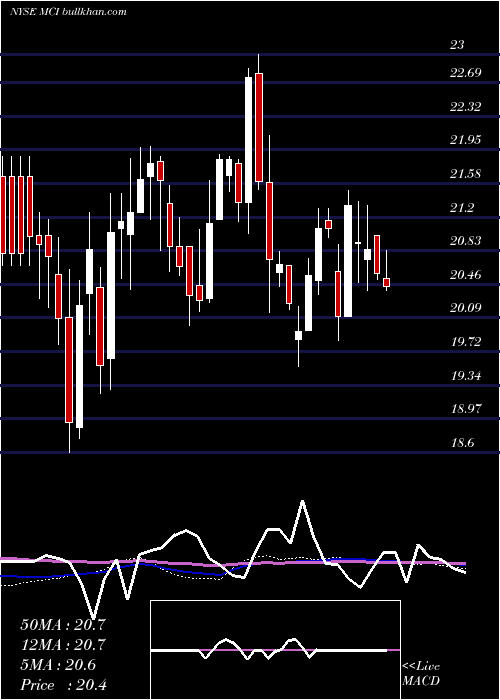The width and height of the screenshot is (500, 700).
Task: Select the 18.6 price axis label
Action: (462, 443)
